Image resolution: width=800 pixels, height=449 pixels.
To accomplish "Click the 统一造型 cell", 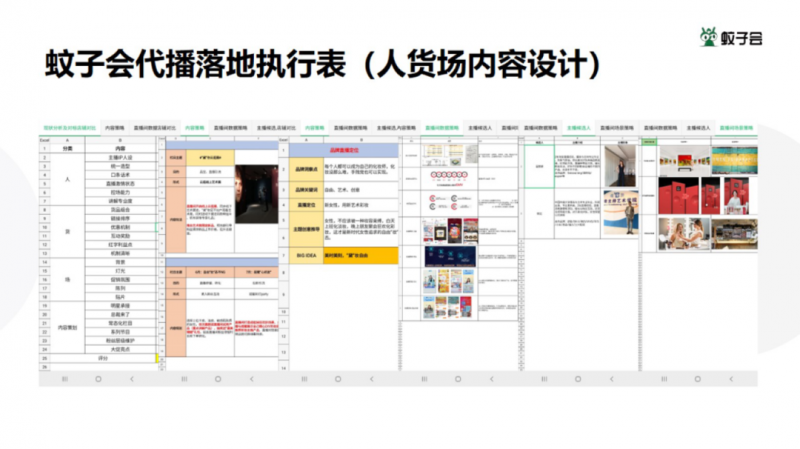I will point(120,166).
